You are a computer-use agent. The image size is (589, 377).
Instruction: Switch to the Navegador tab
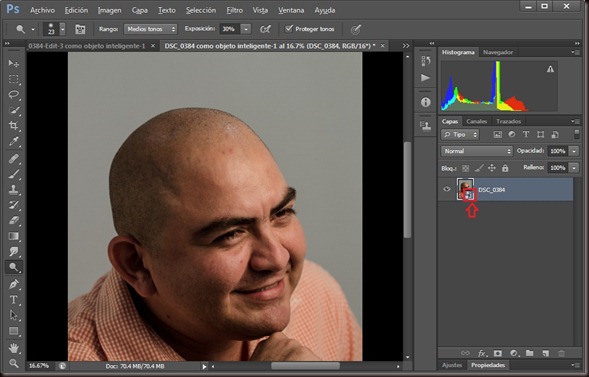coord(498,52)
